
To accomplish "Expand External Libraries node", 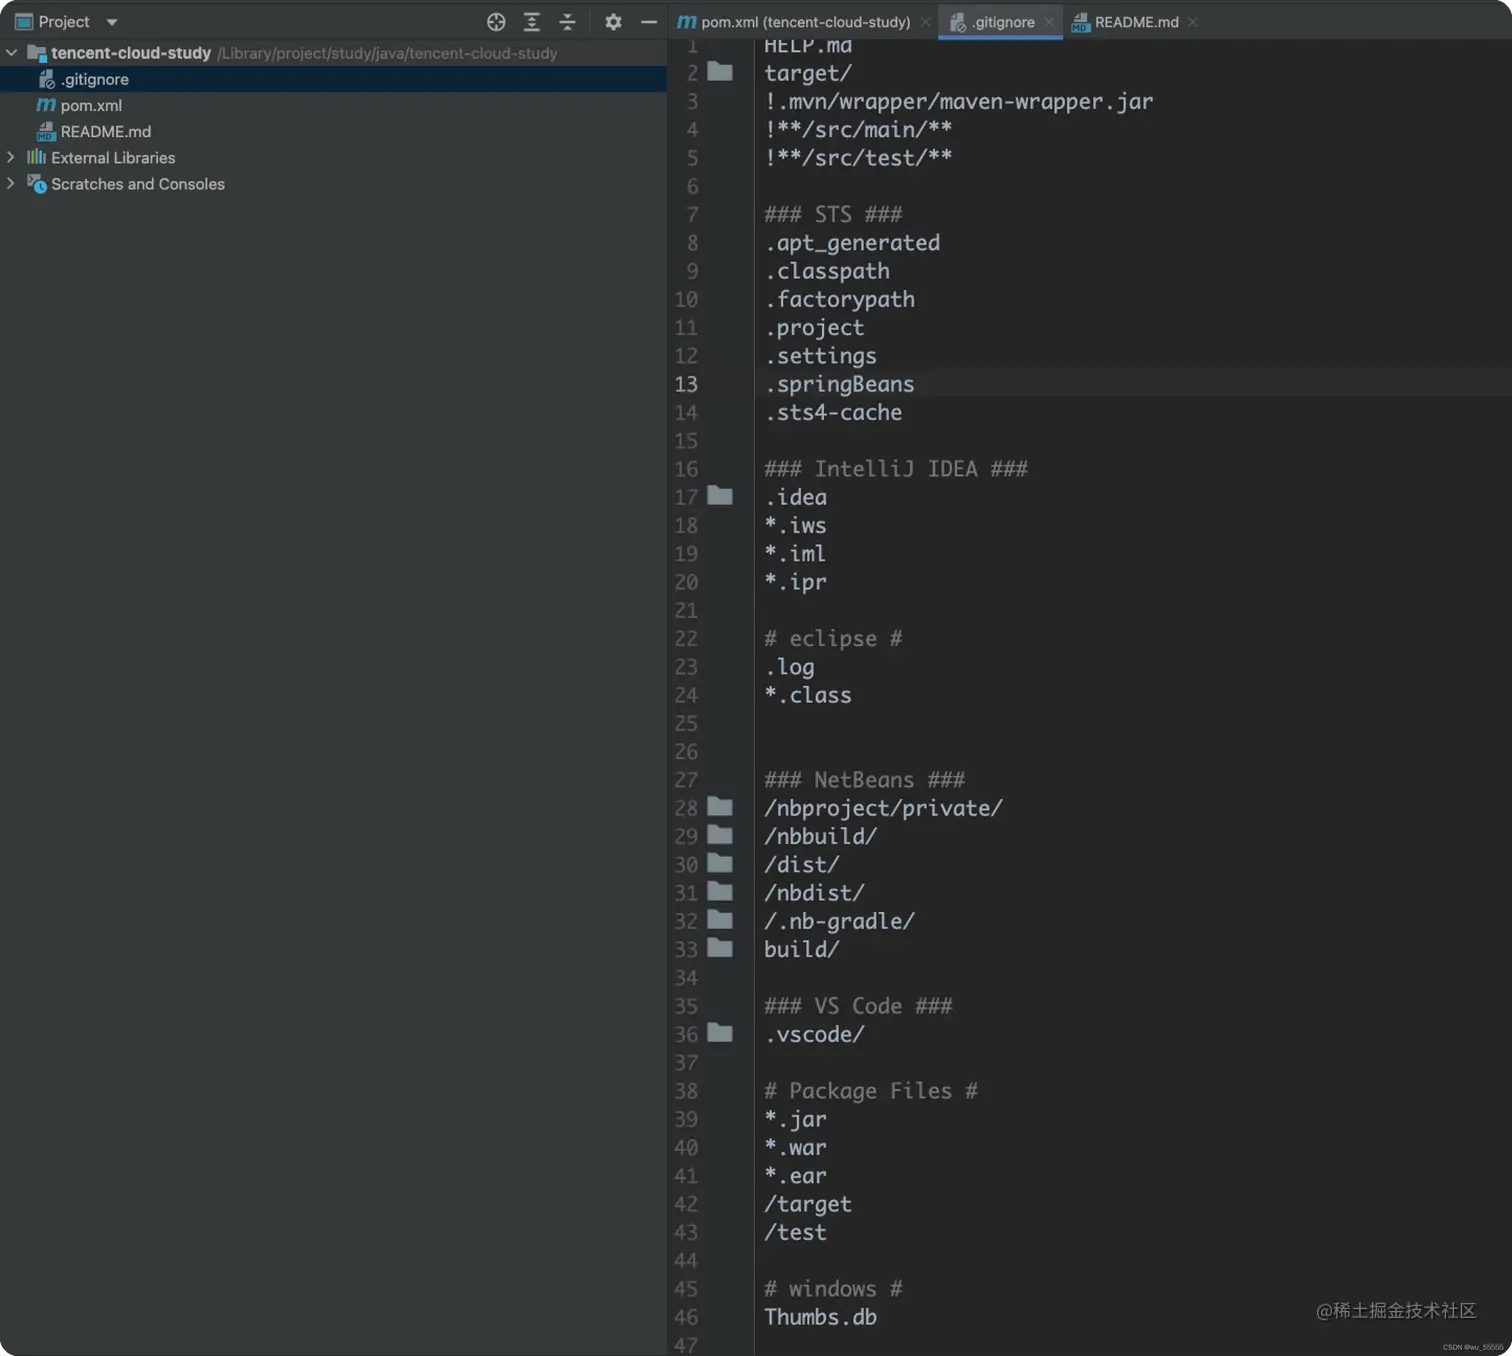I will (x=11, y=157).
